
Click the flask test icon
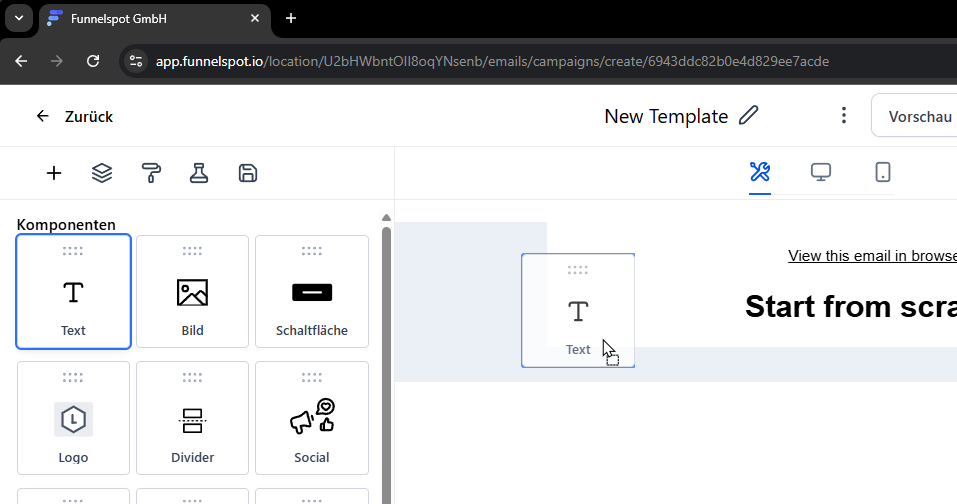(x=199, y=173)
